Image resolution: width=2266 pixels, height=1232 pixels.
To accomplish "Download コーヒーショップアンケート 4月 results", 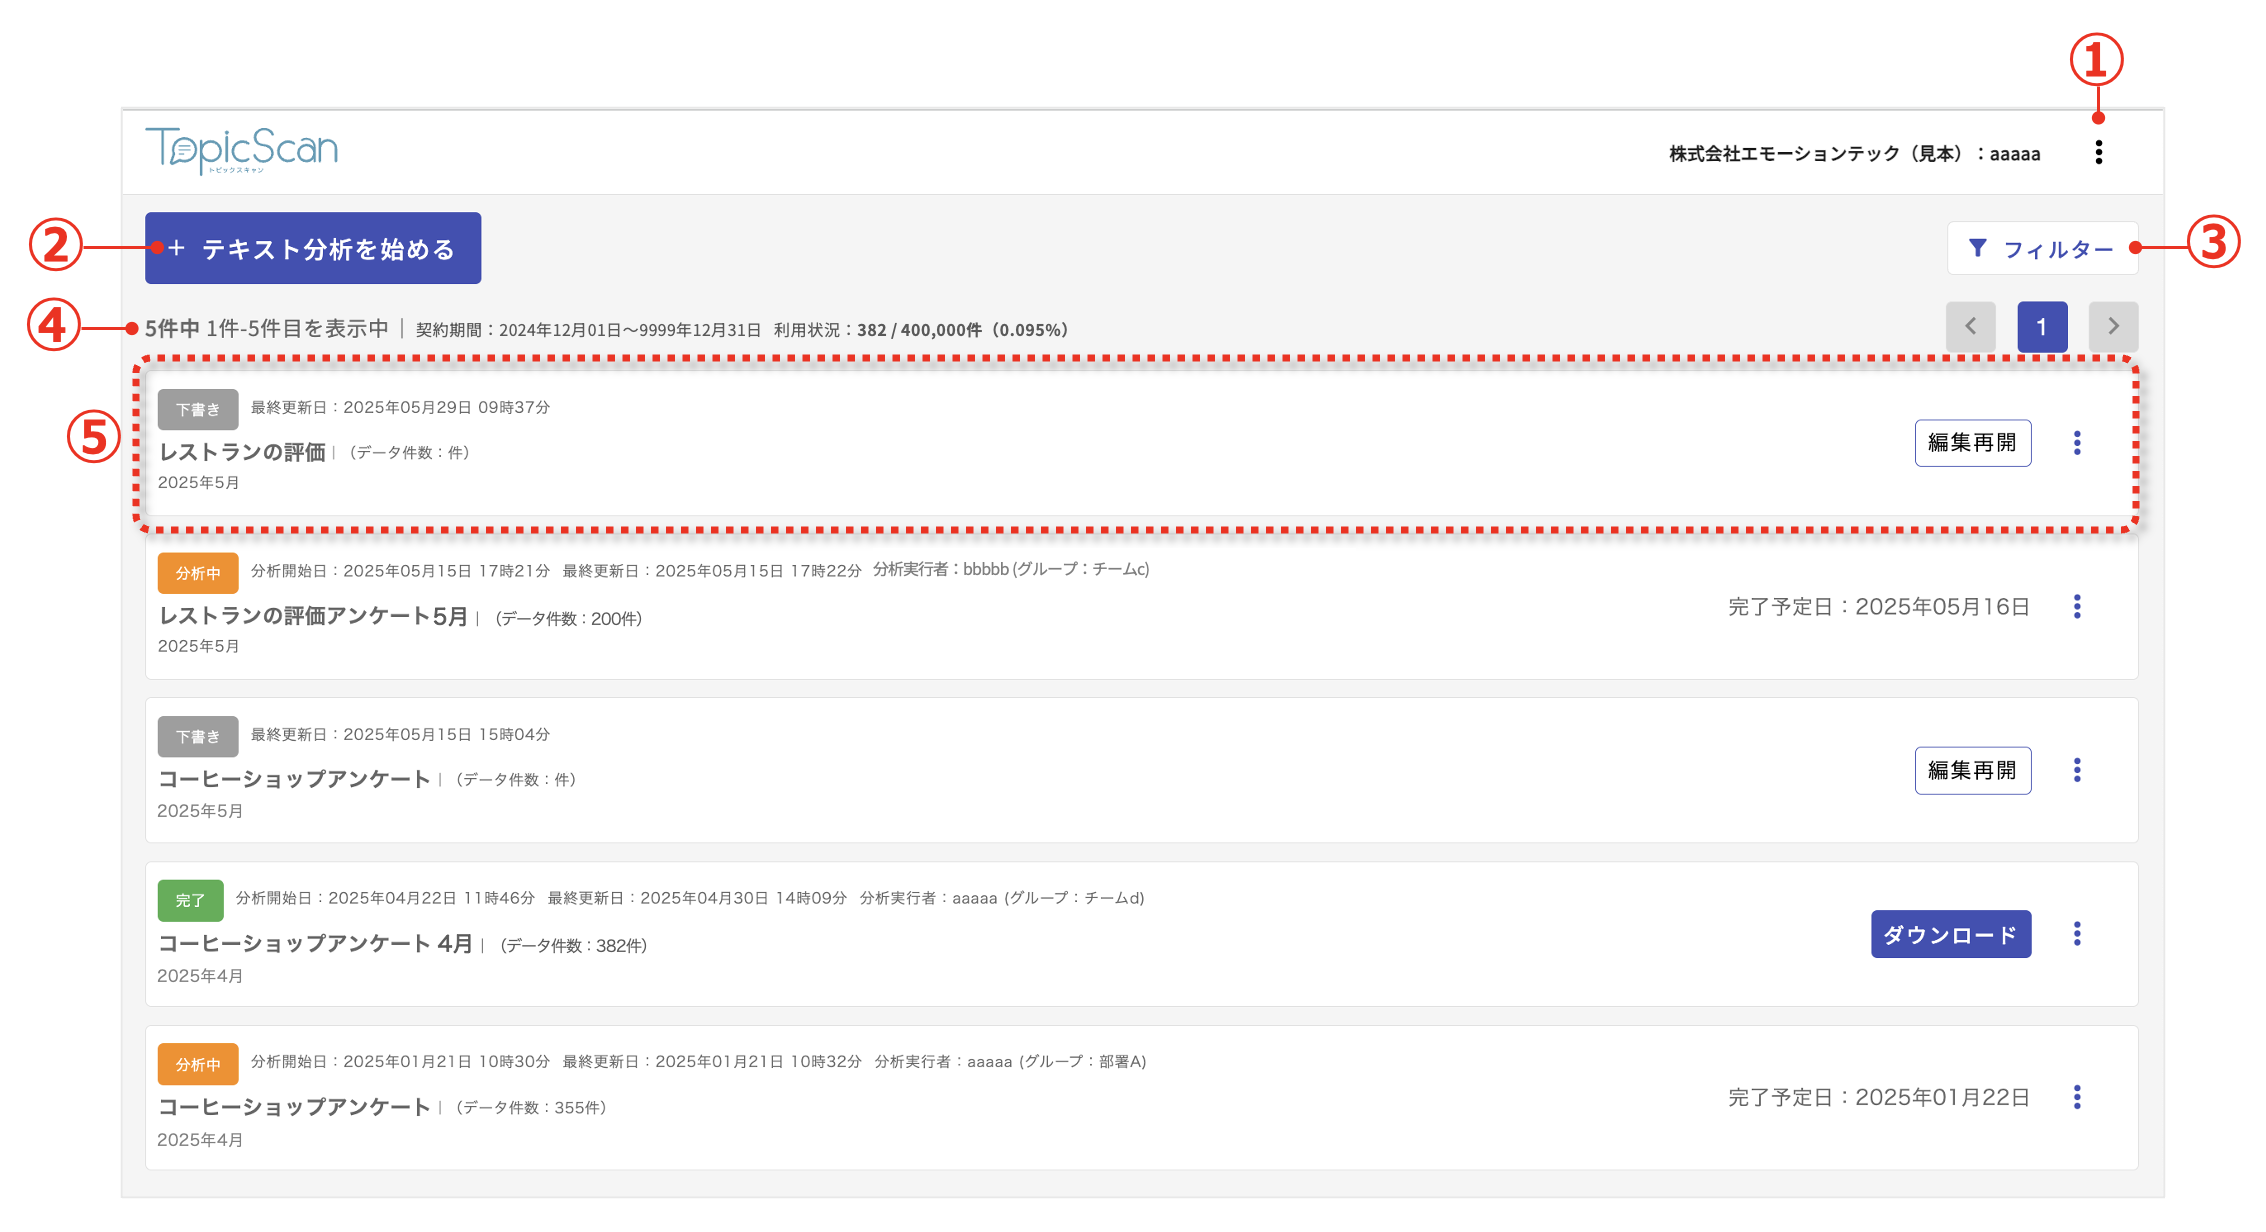I will tap(1950, 934).
